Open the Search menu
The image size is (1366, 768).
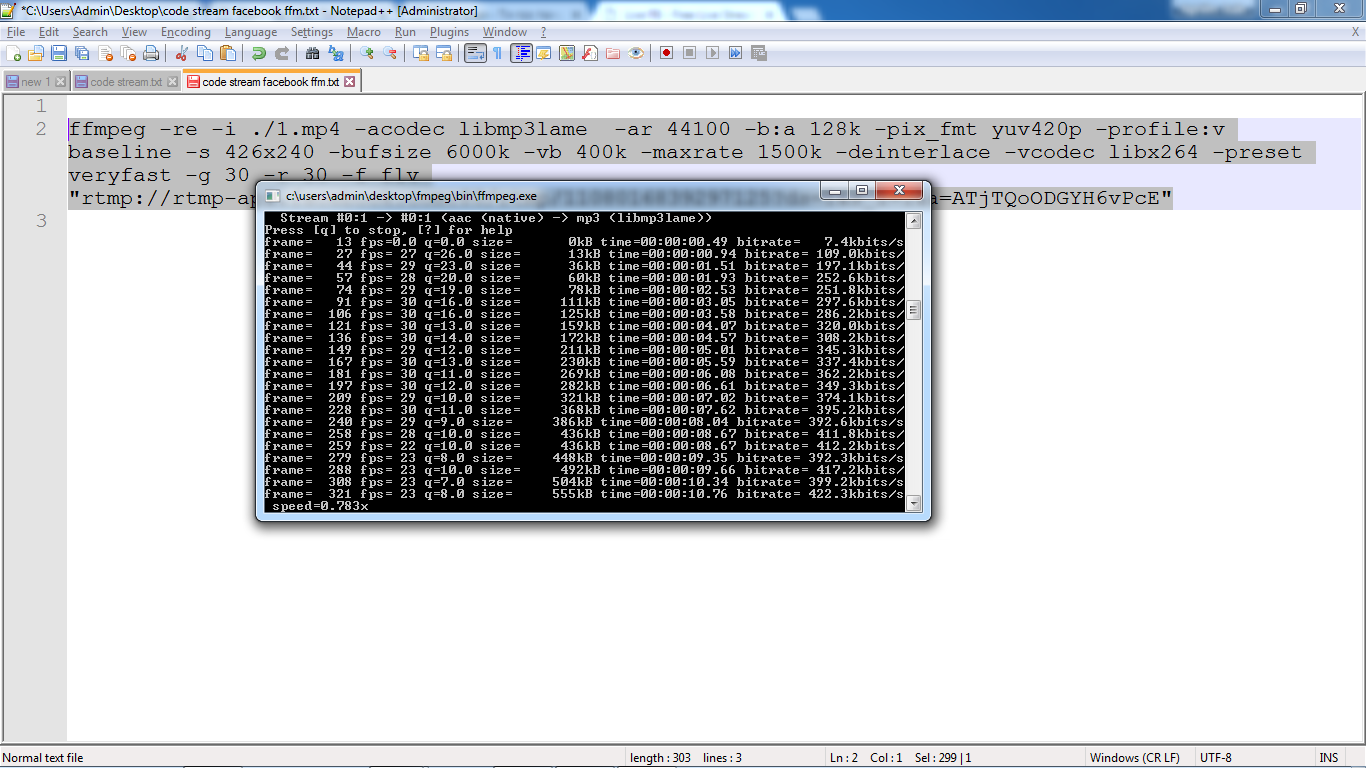pyautogui.click(x=90, y=32)
